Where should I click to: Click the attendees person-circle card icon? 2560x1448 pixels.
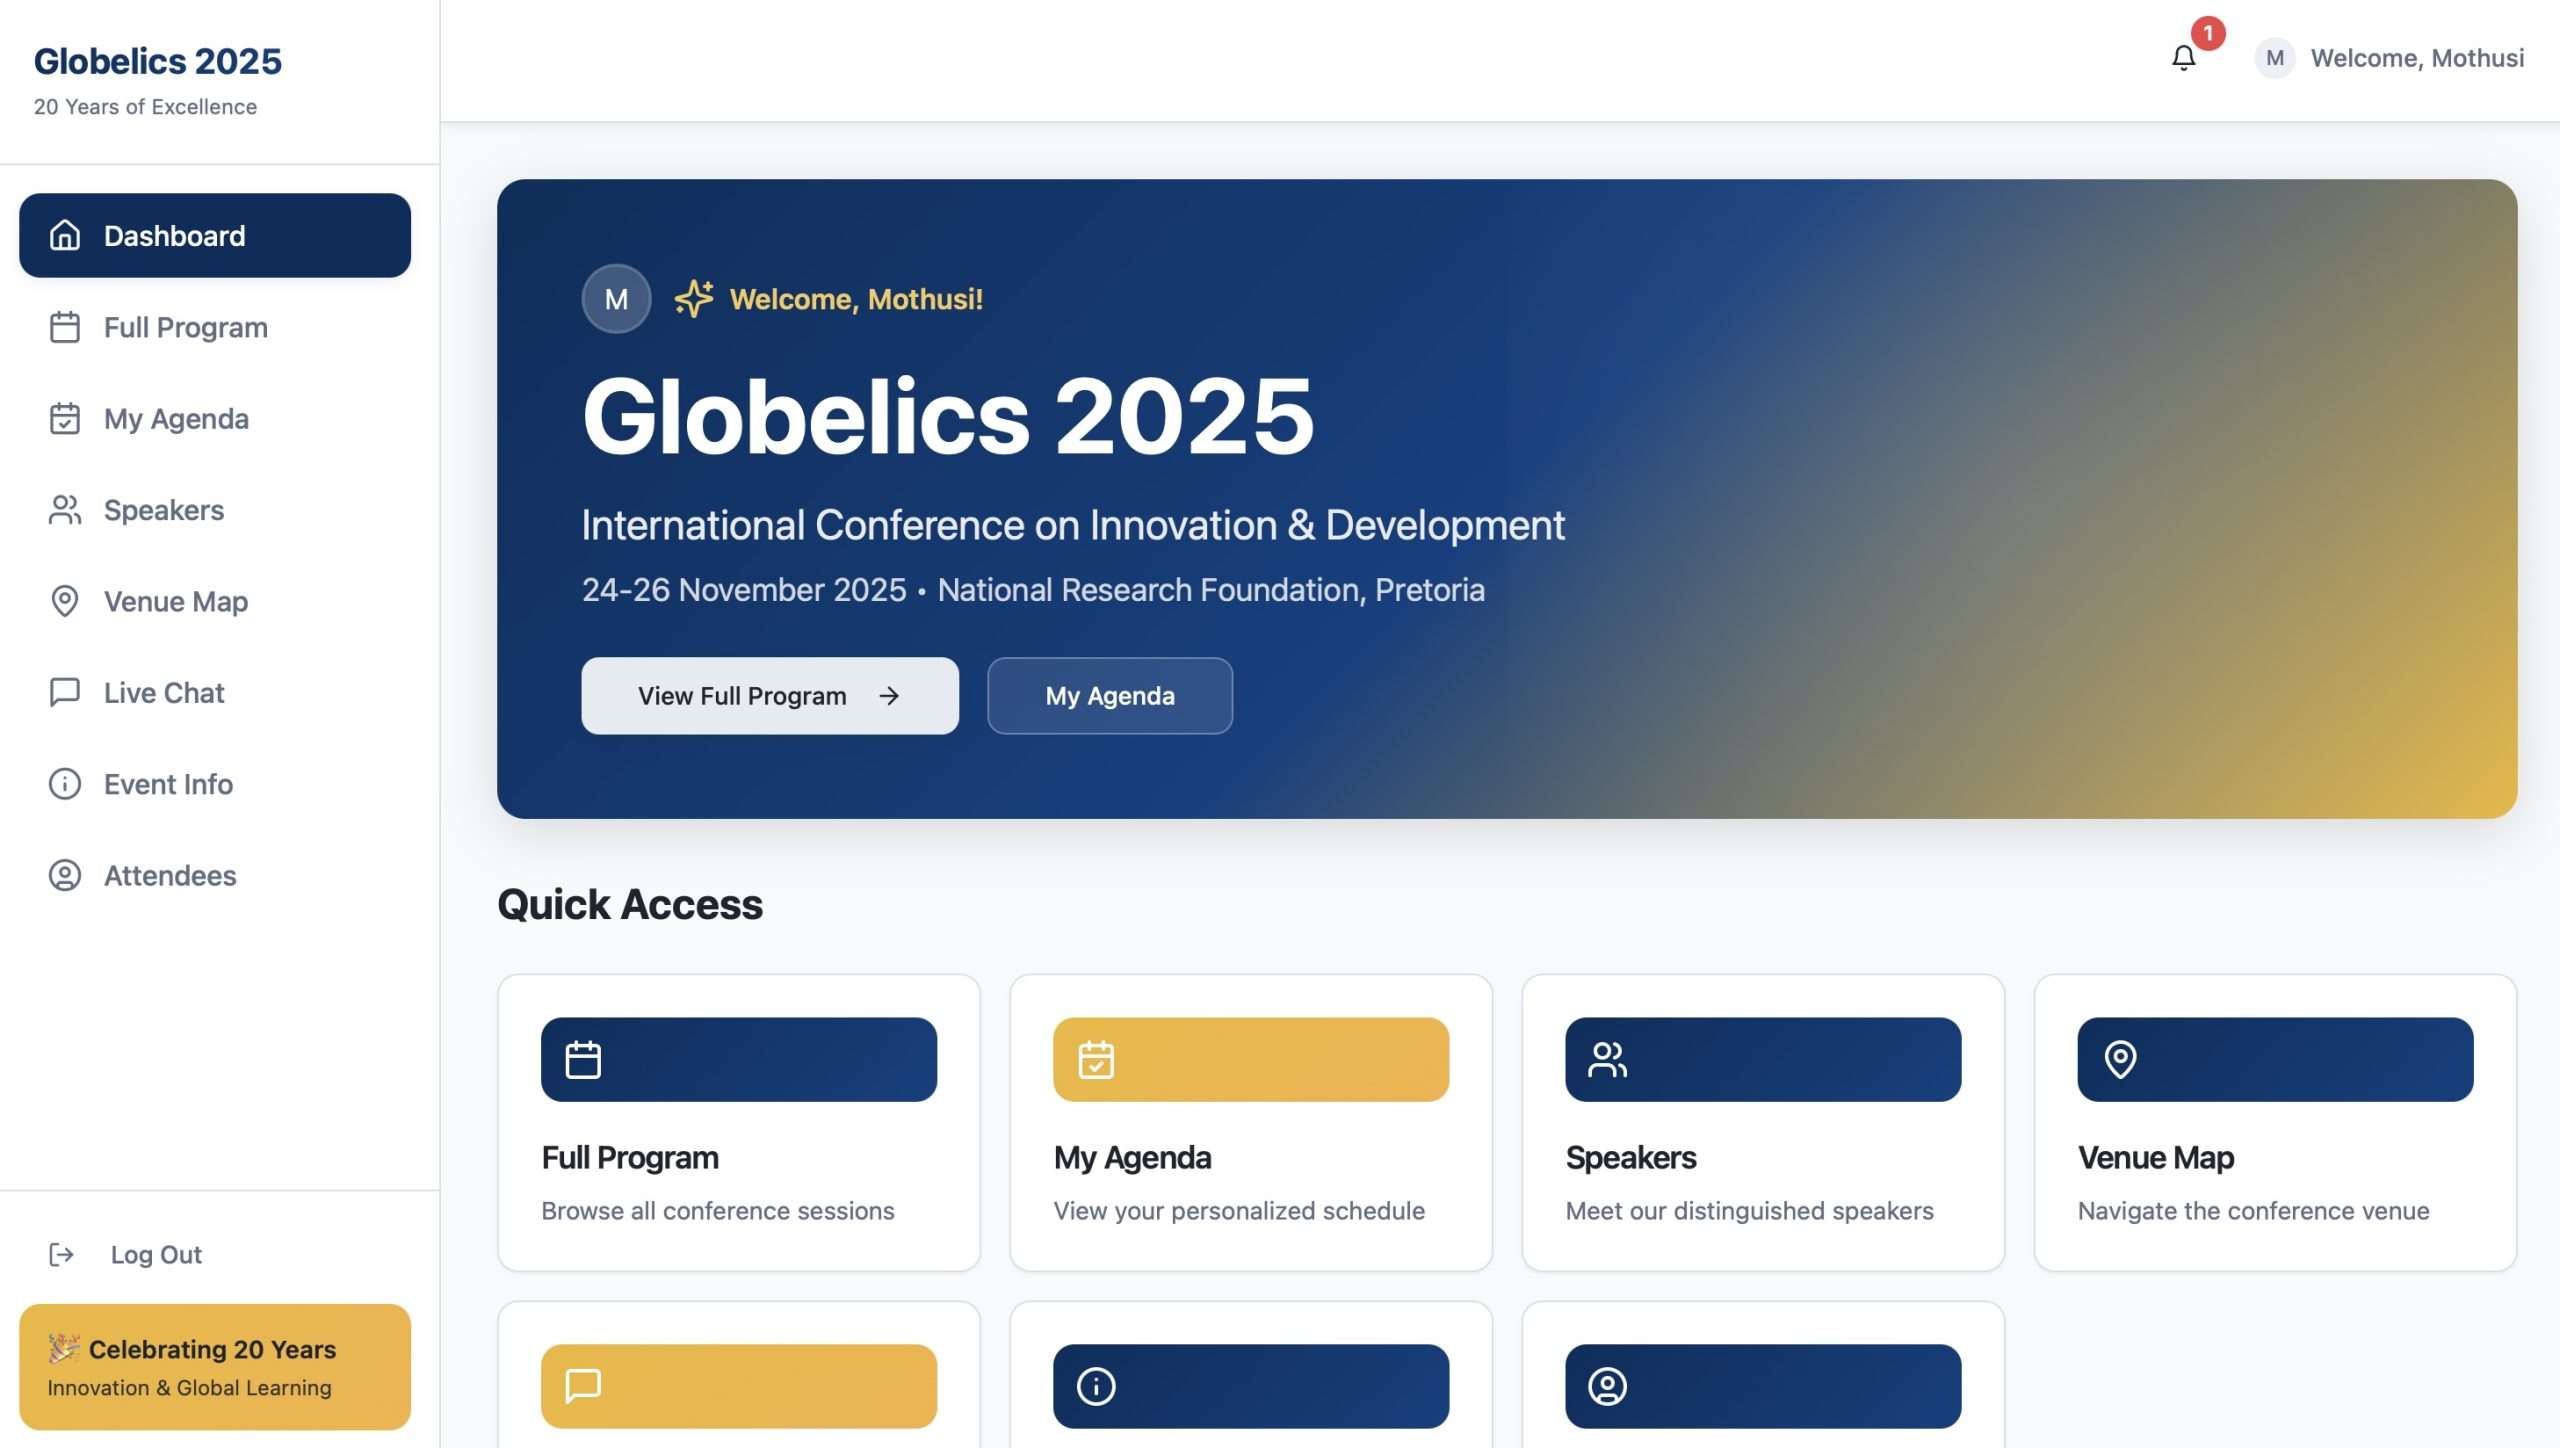[1607, 1386]
